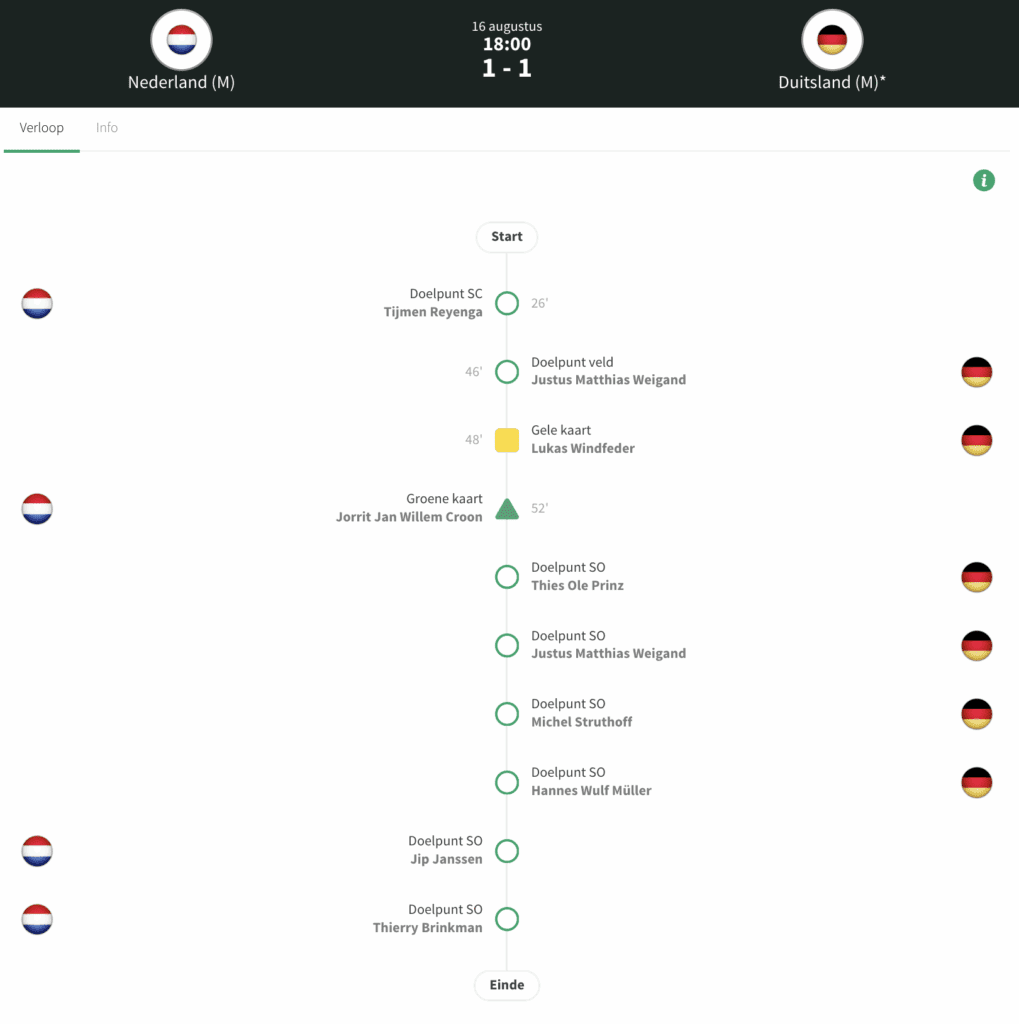This screenshot has width=1019, height=1024.
Task: Click Dutch flag beside Jip Janssen
Action: coord(37,851)
